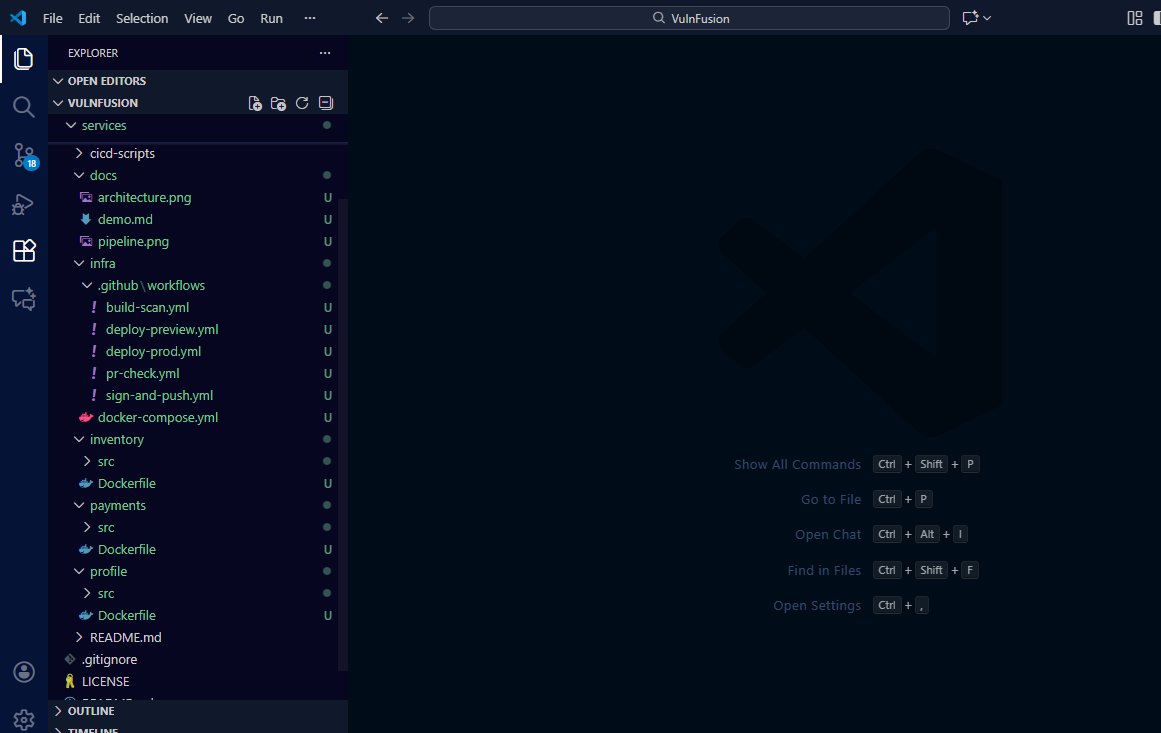Viewport: 1161px width, 733px height.
Task: Open the Manage gear icon
Action: coord(24,719)
